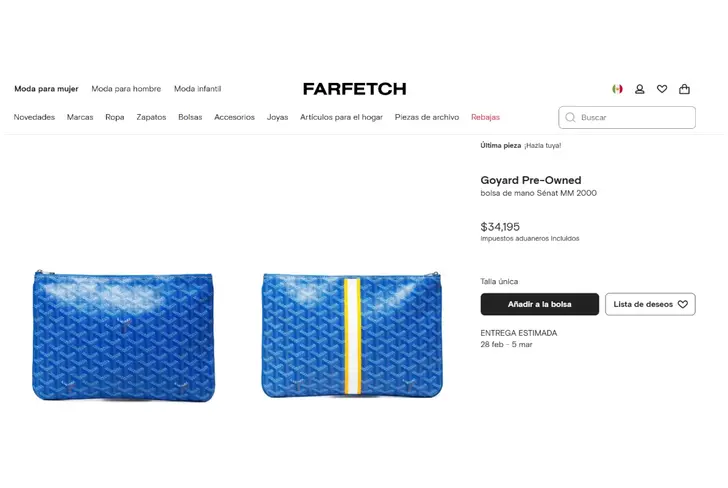Click the Mexico flag region icon
The width and height of the screenshot is (728, 488).
point(617,89)
